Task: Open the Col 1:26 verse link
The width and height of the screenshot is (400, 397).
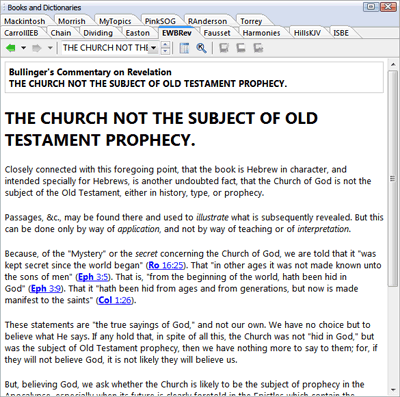Action: (115, 300)
